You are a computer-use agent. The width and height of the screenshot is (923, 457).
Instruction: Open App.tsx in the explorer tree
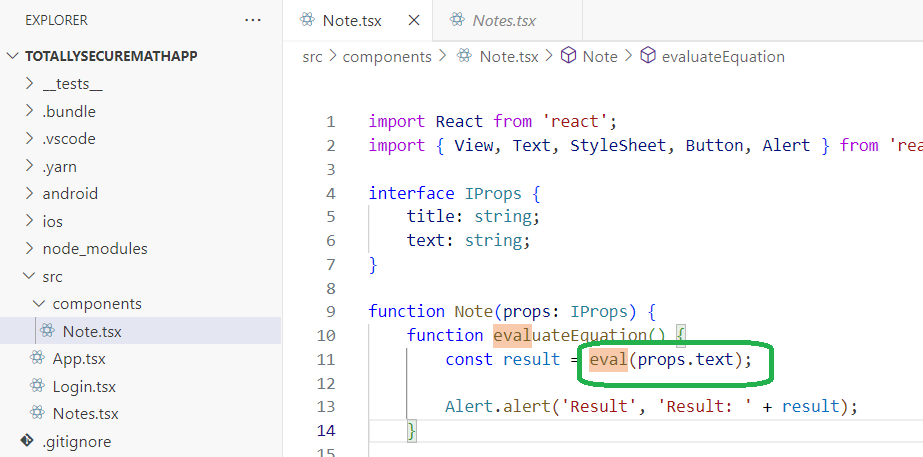[79, 359]
